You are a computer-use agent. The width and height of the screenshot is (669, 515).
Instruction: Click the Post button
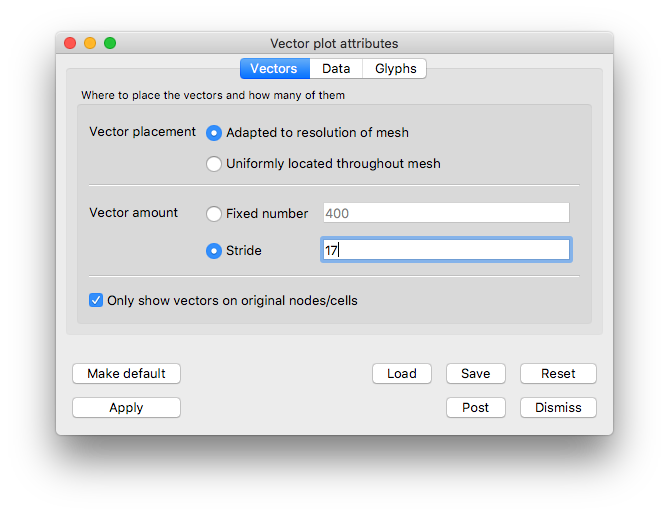coord(476,408)
